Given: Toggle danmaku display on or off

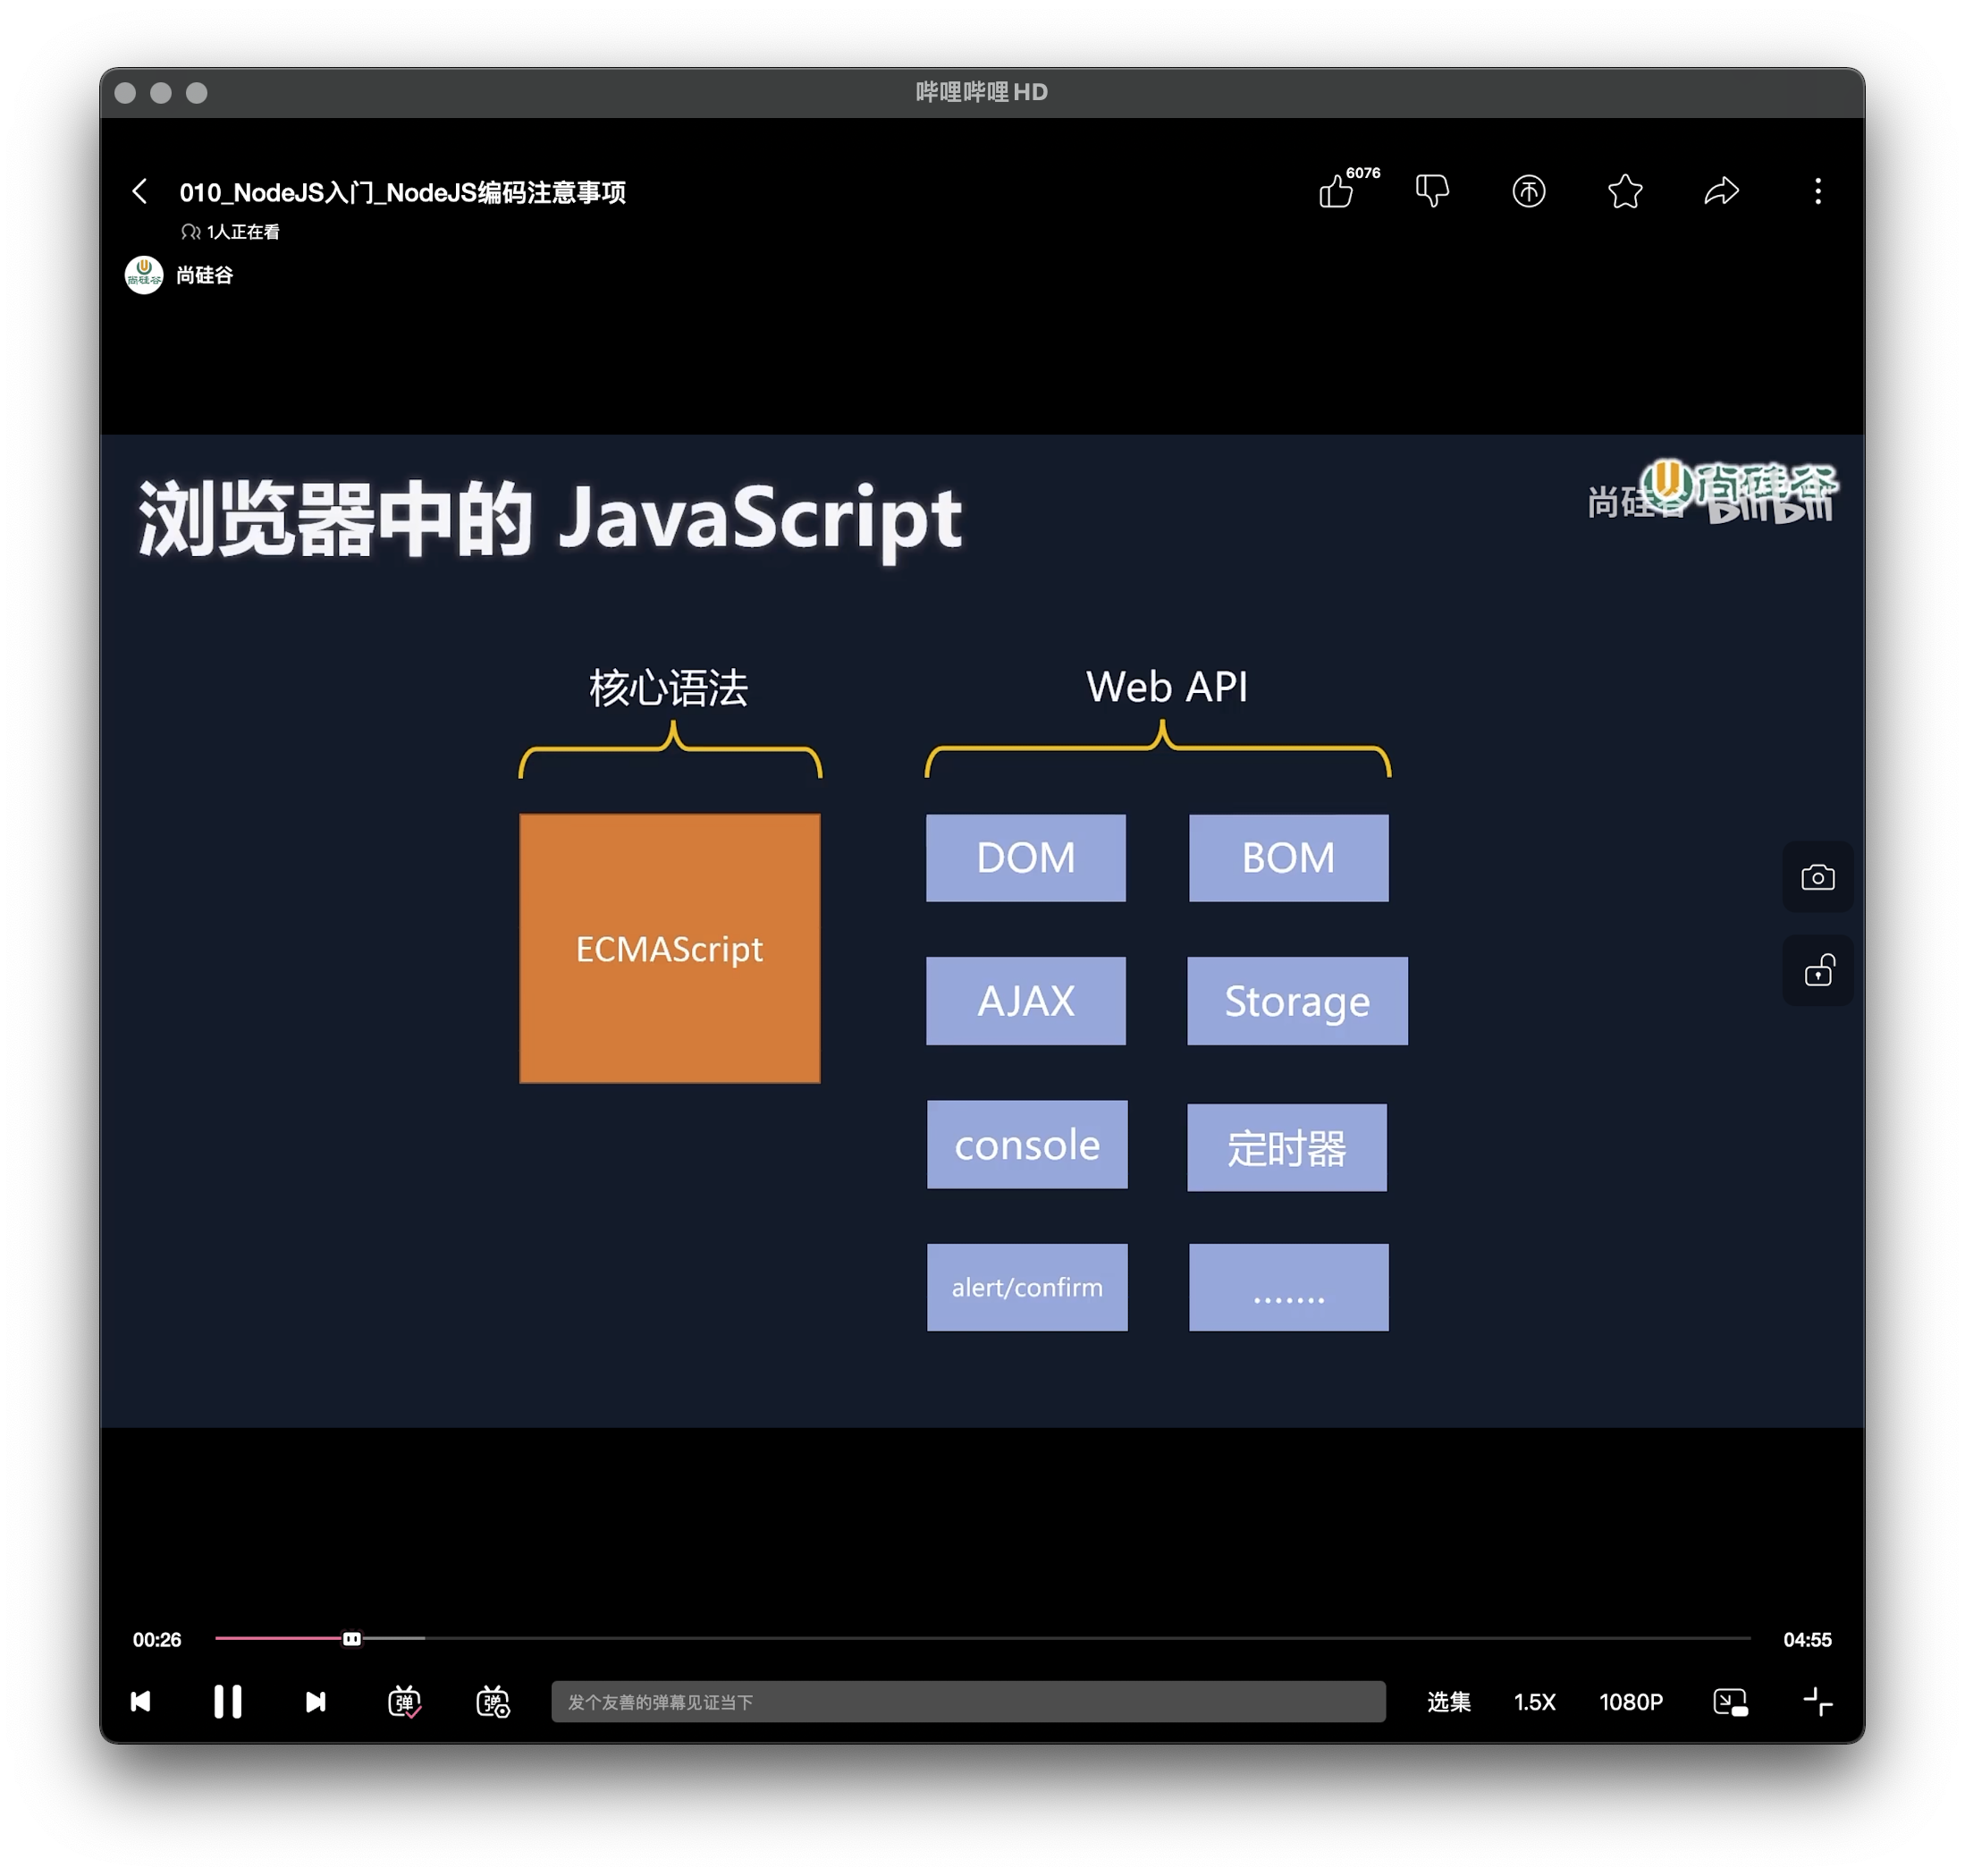Looking at the screenshot, I should tap(404, 1702).
